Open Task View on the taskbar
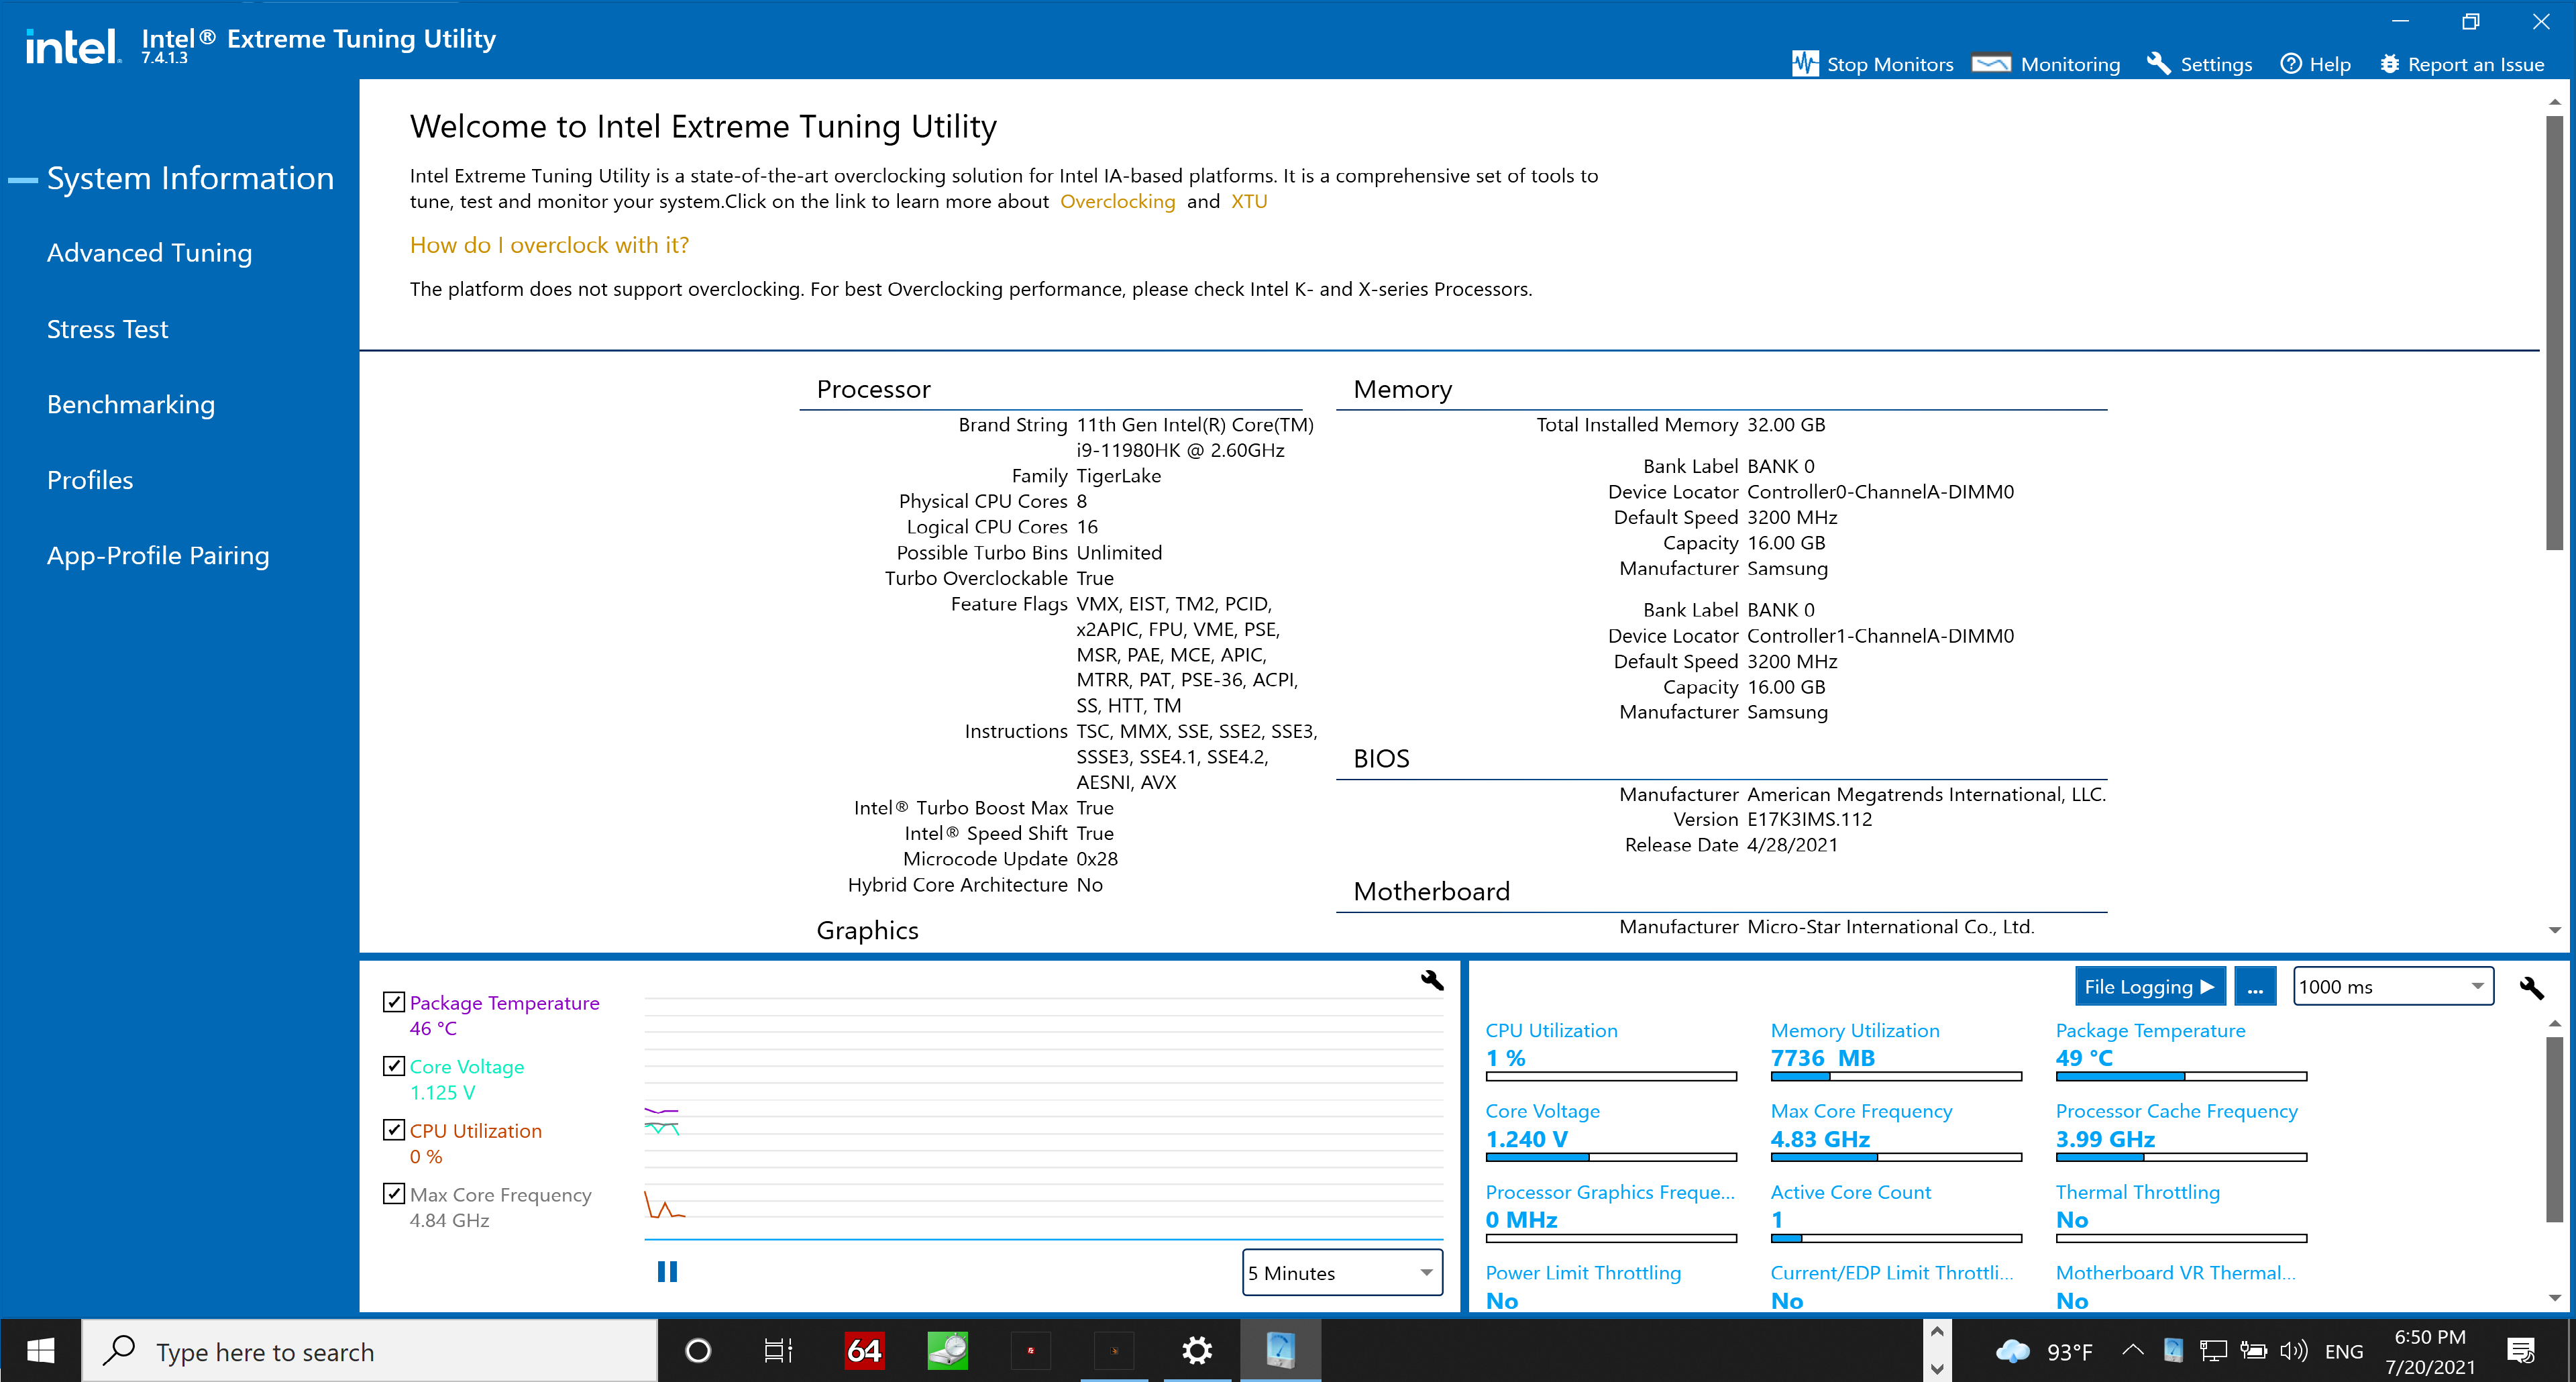The height and width of the screenshot is (1382, 2576). (778, 1351)
